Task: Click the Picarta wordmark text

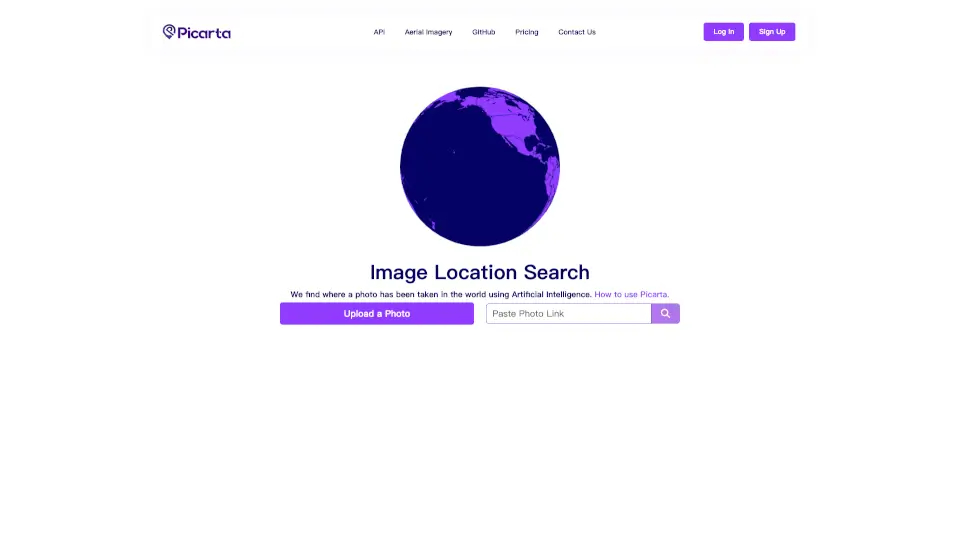Action: coord(204,32)
